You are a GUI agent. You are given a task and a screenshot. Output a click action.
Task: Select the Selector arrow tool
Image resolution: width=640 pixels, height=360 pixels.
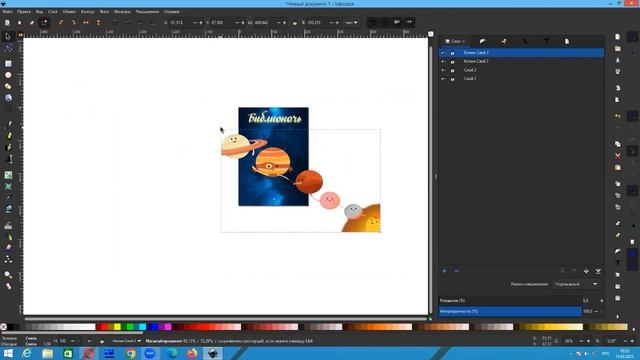tap(8, 37)
